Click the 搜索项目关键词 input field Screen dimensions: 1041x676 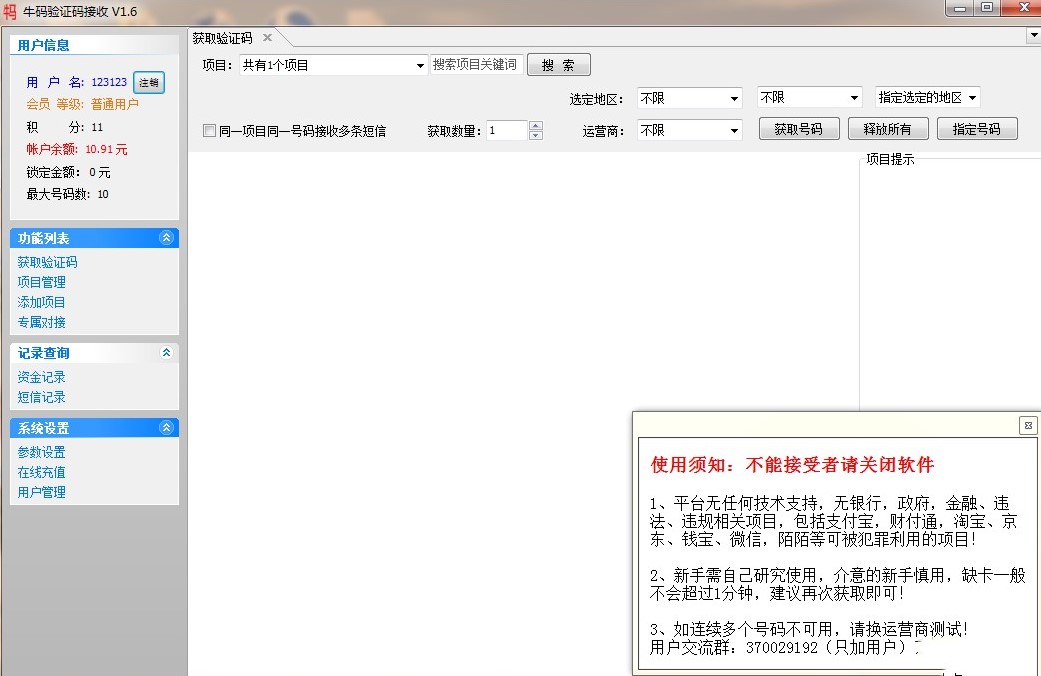[x=475, y=65]
